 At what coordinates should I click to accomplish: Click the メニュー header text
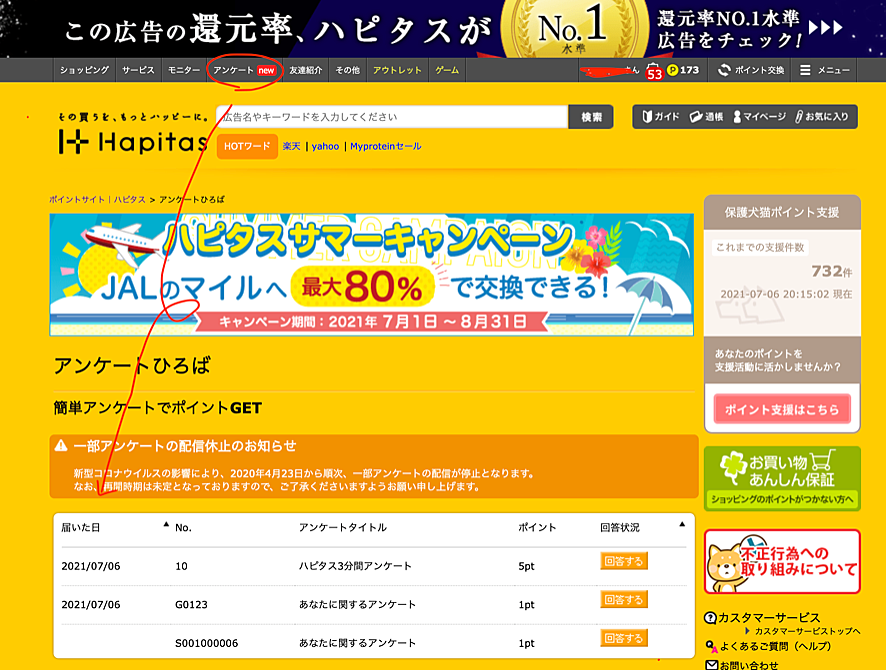[833, 70]
